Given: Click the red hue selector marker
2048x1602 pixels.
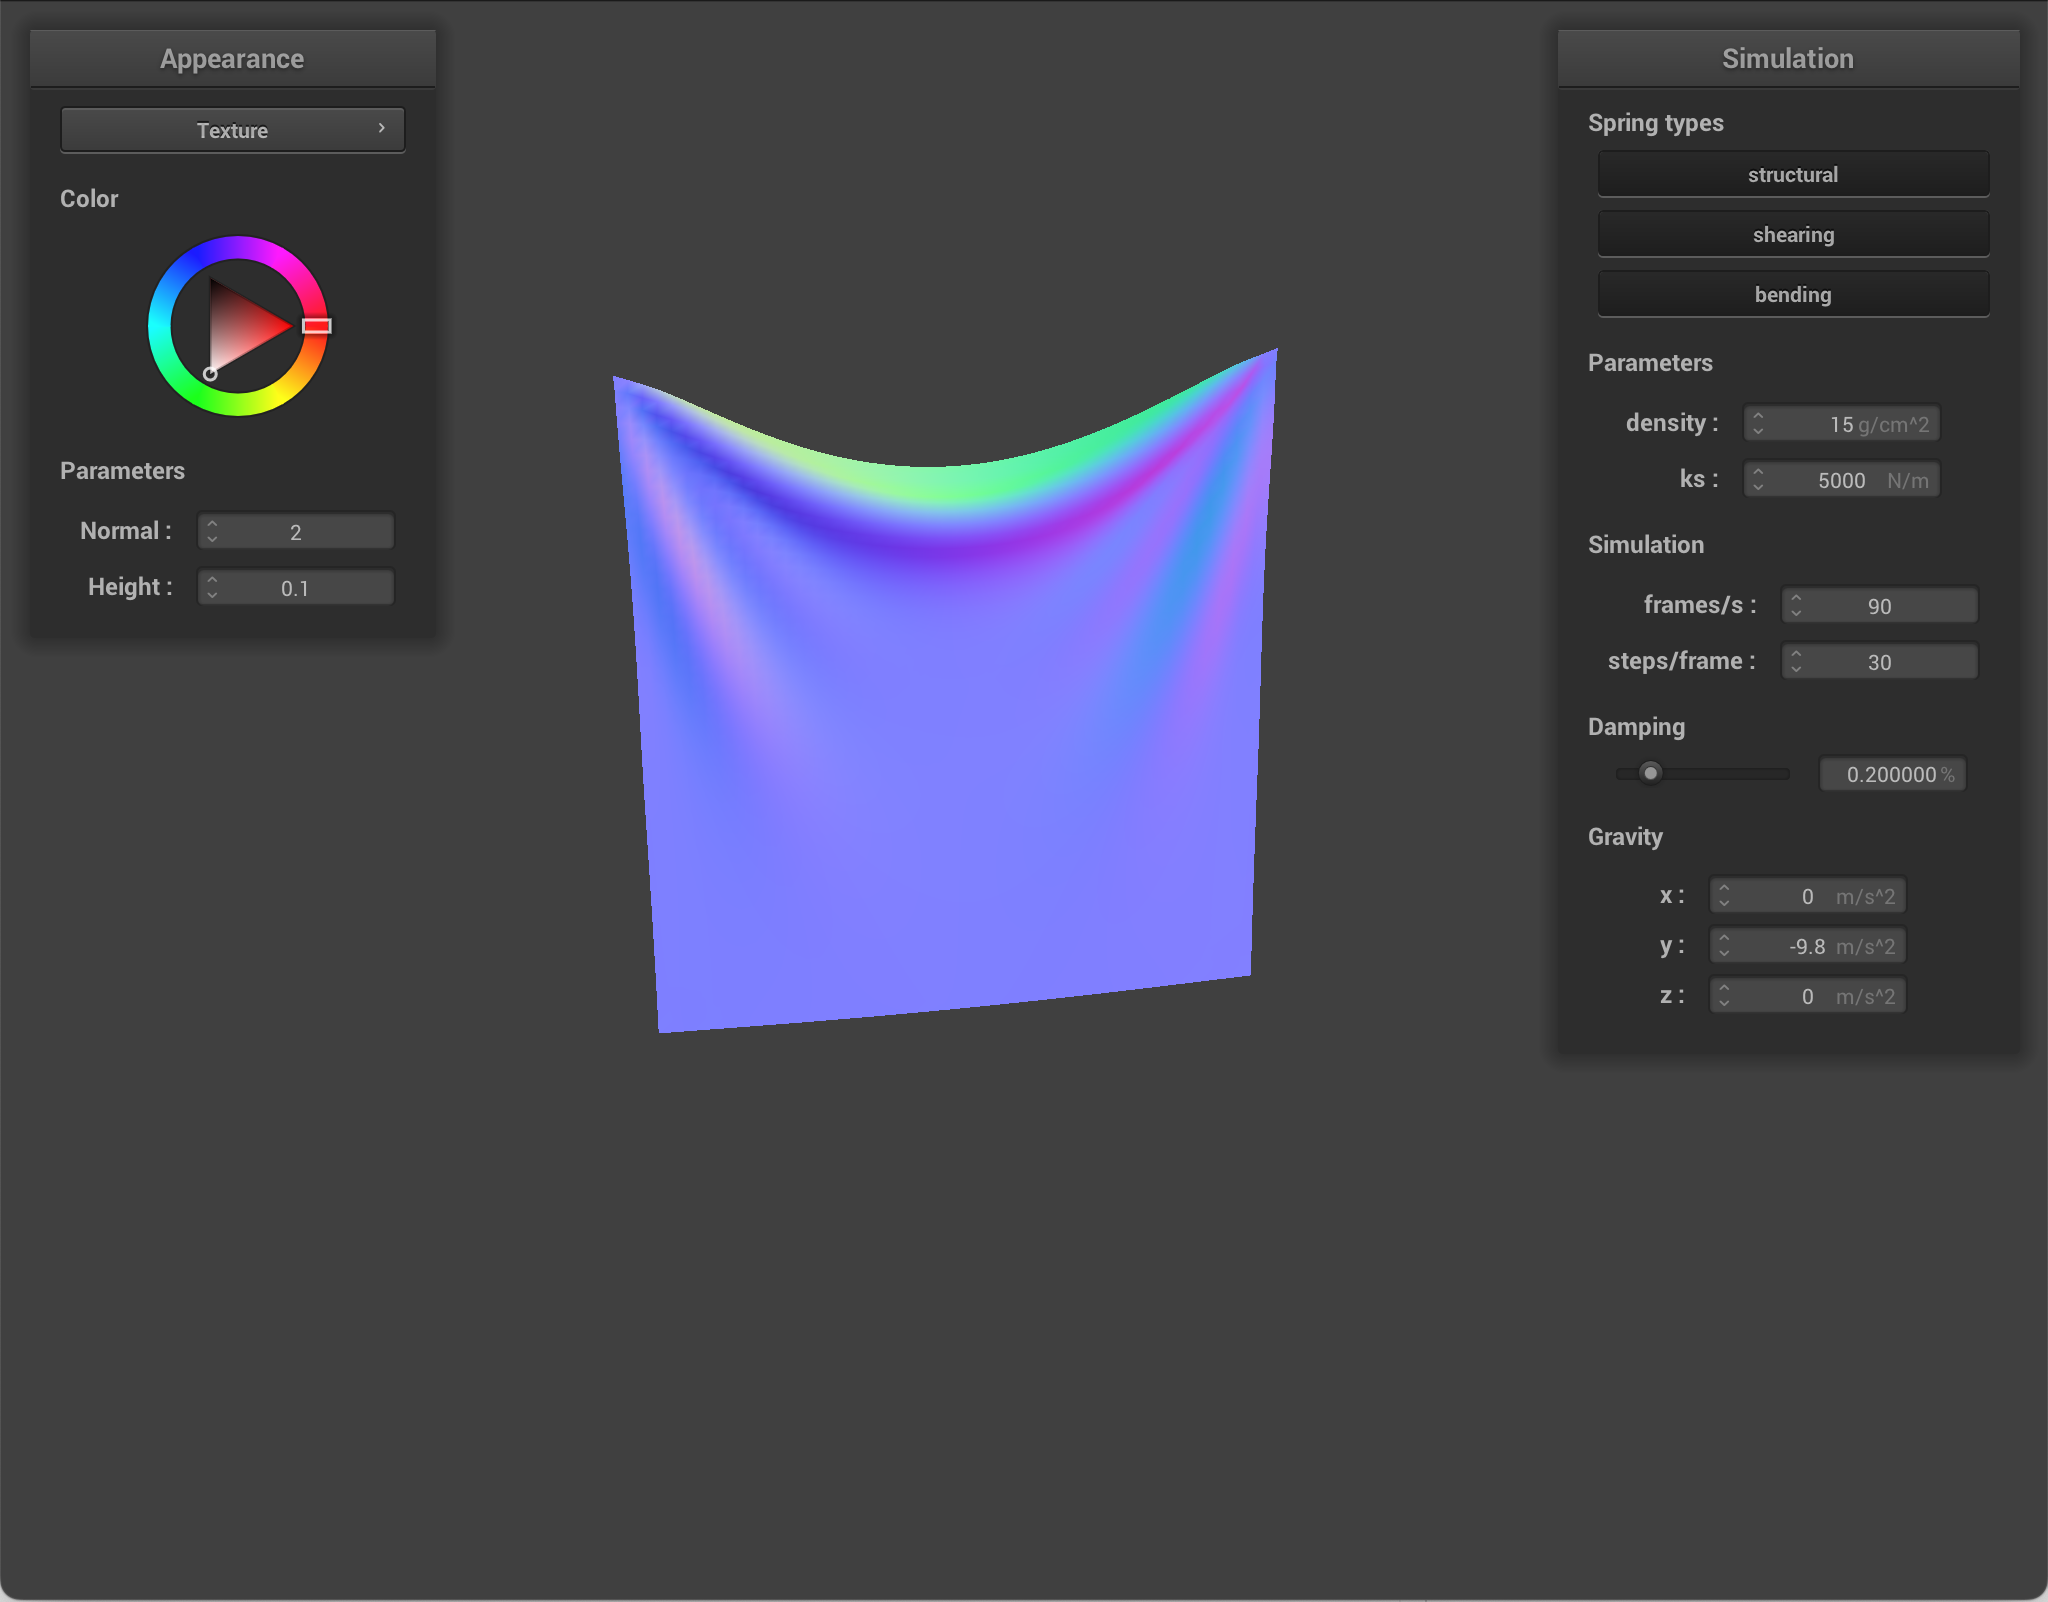Looking at the screenshot, I should coord(317,326).
